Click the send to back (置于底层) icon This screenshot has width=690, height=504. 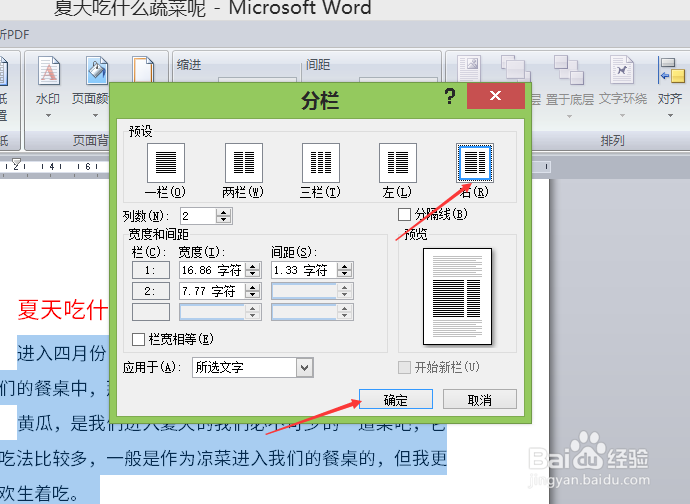tap(569, 70)
